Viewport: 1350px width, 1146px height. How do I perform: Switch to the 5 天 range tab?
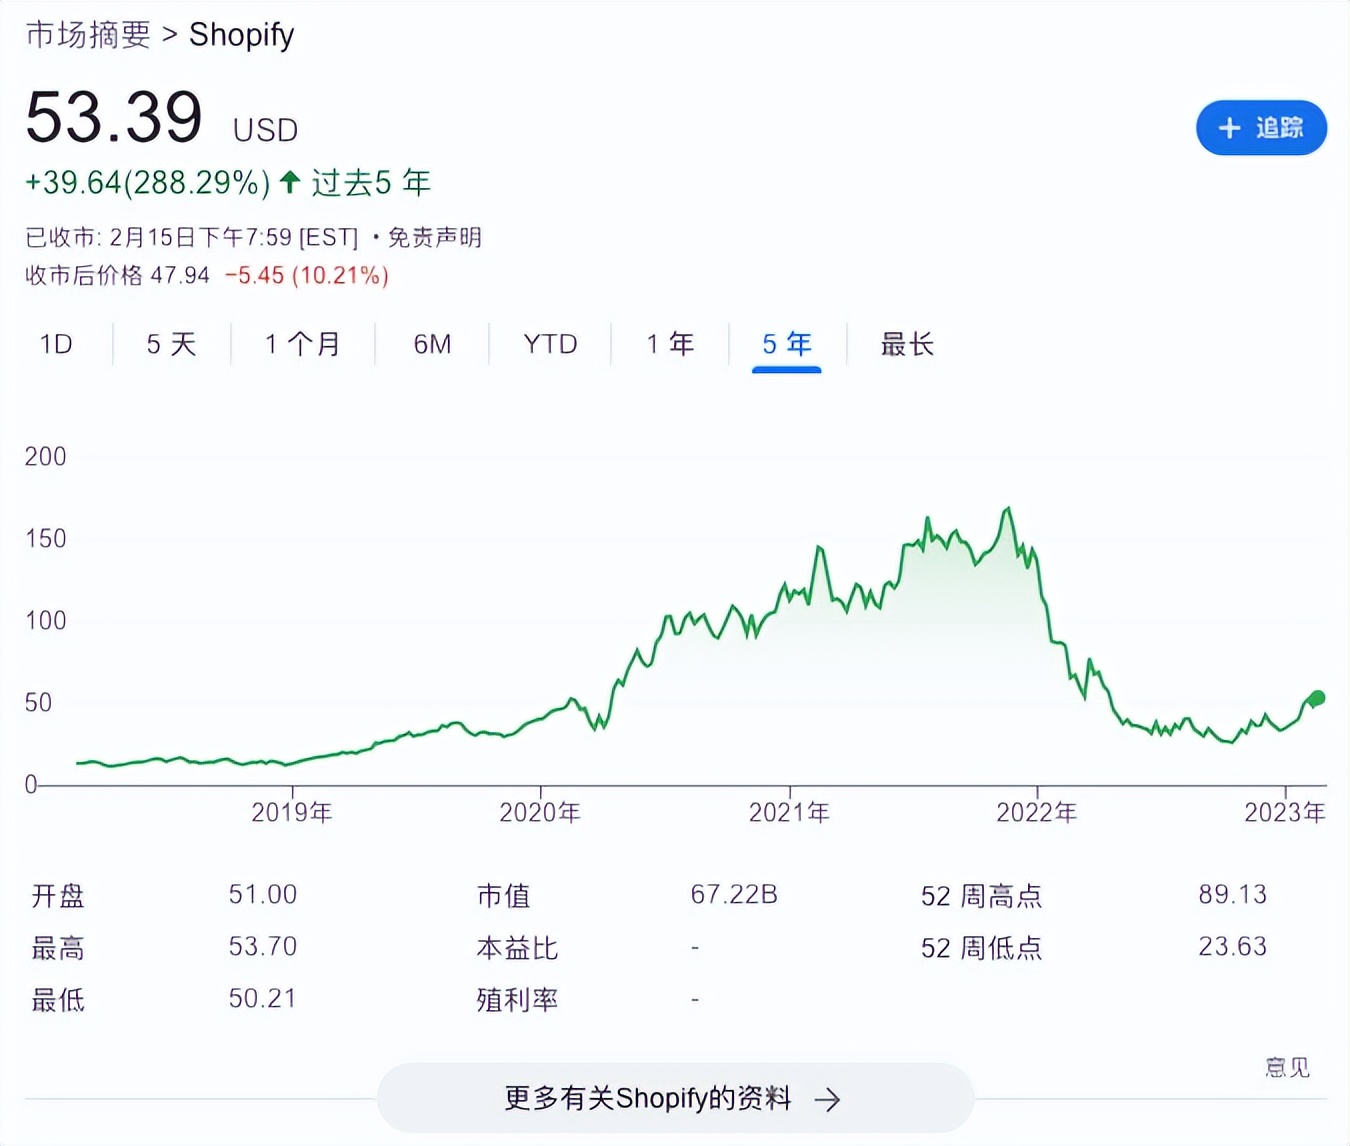click(x=171, y=345)
